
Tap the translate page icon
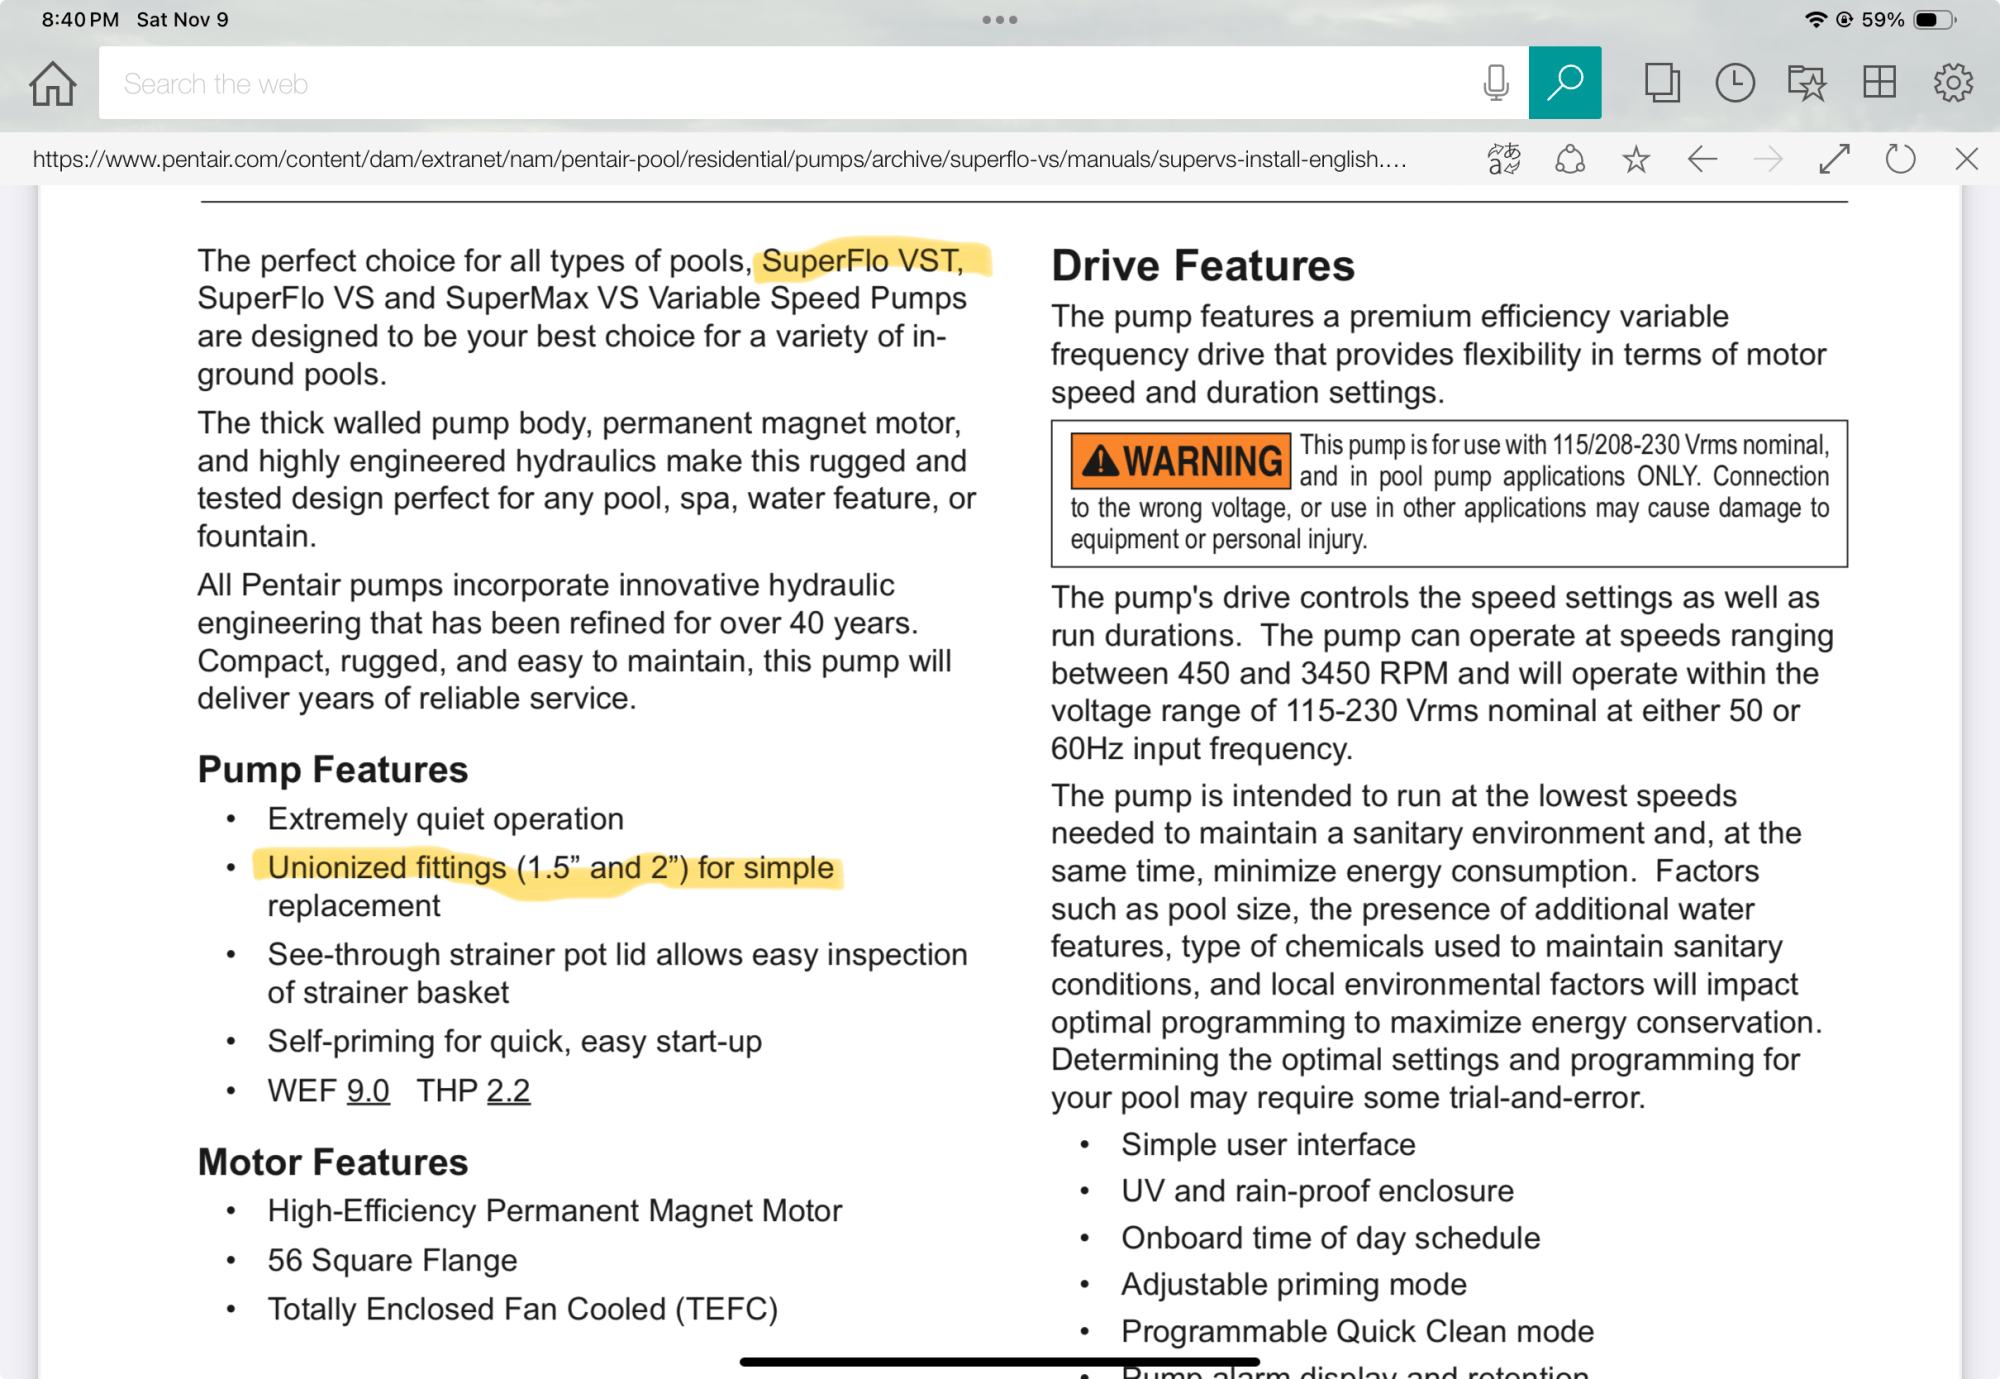(1503, 159)
